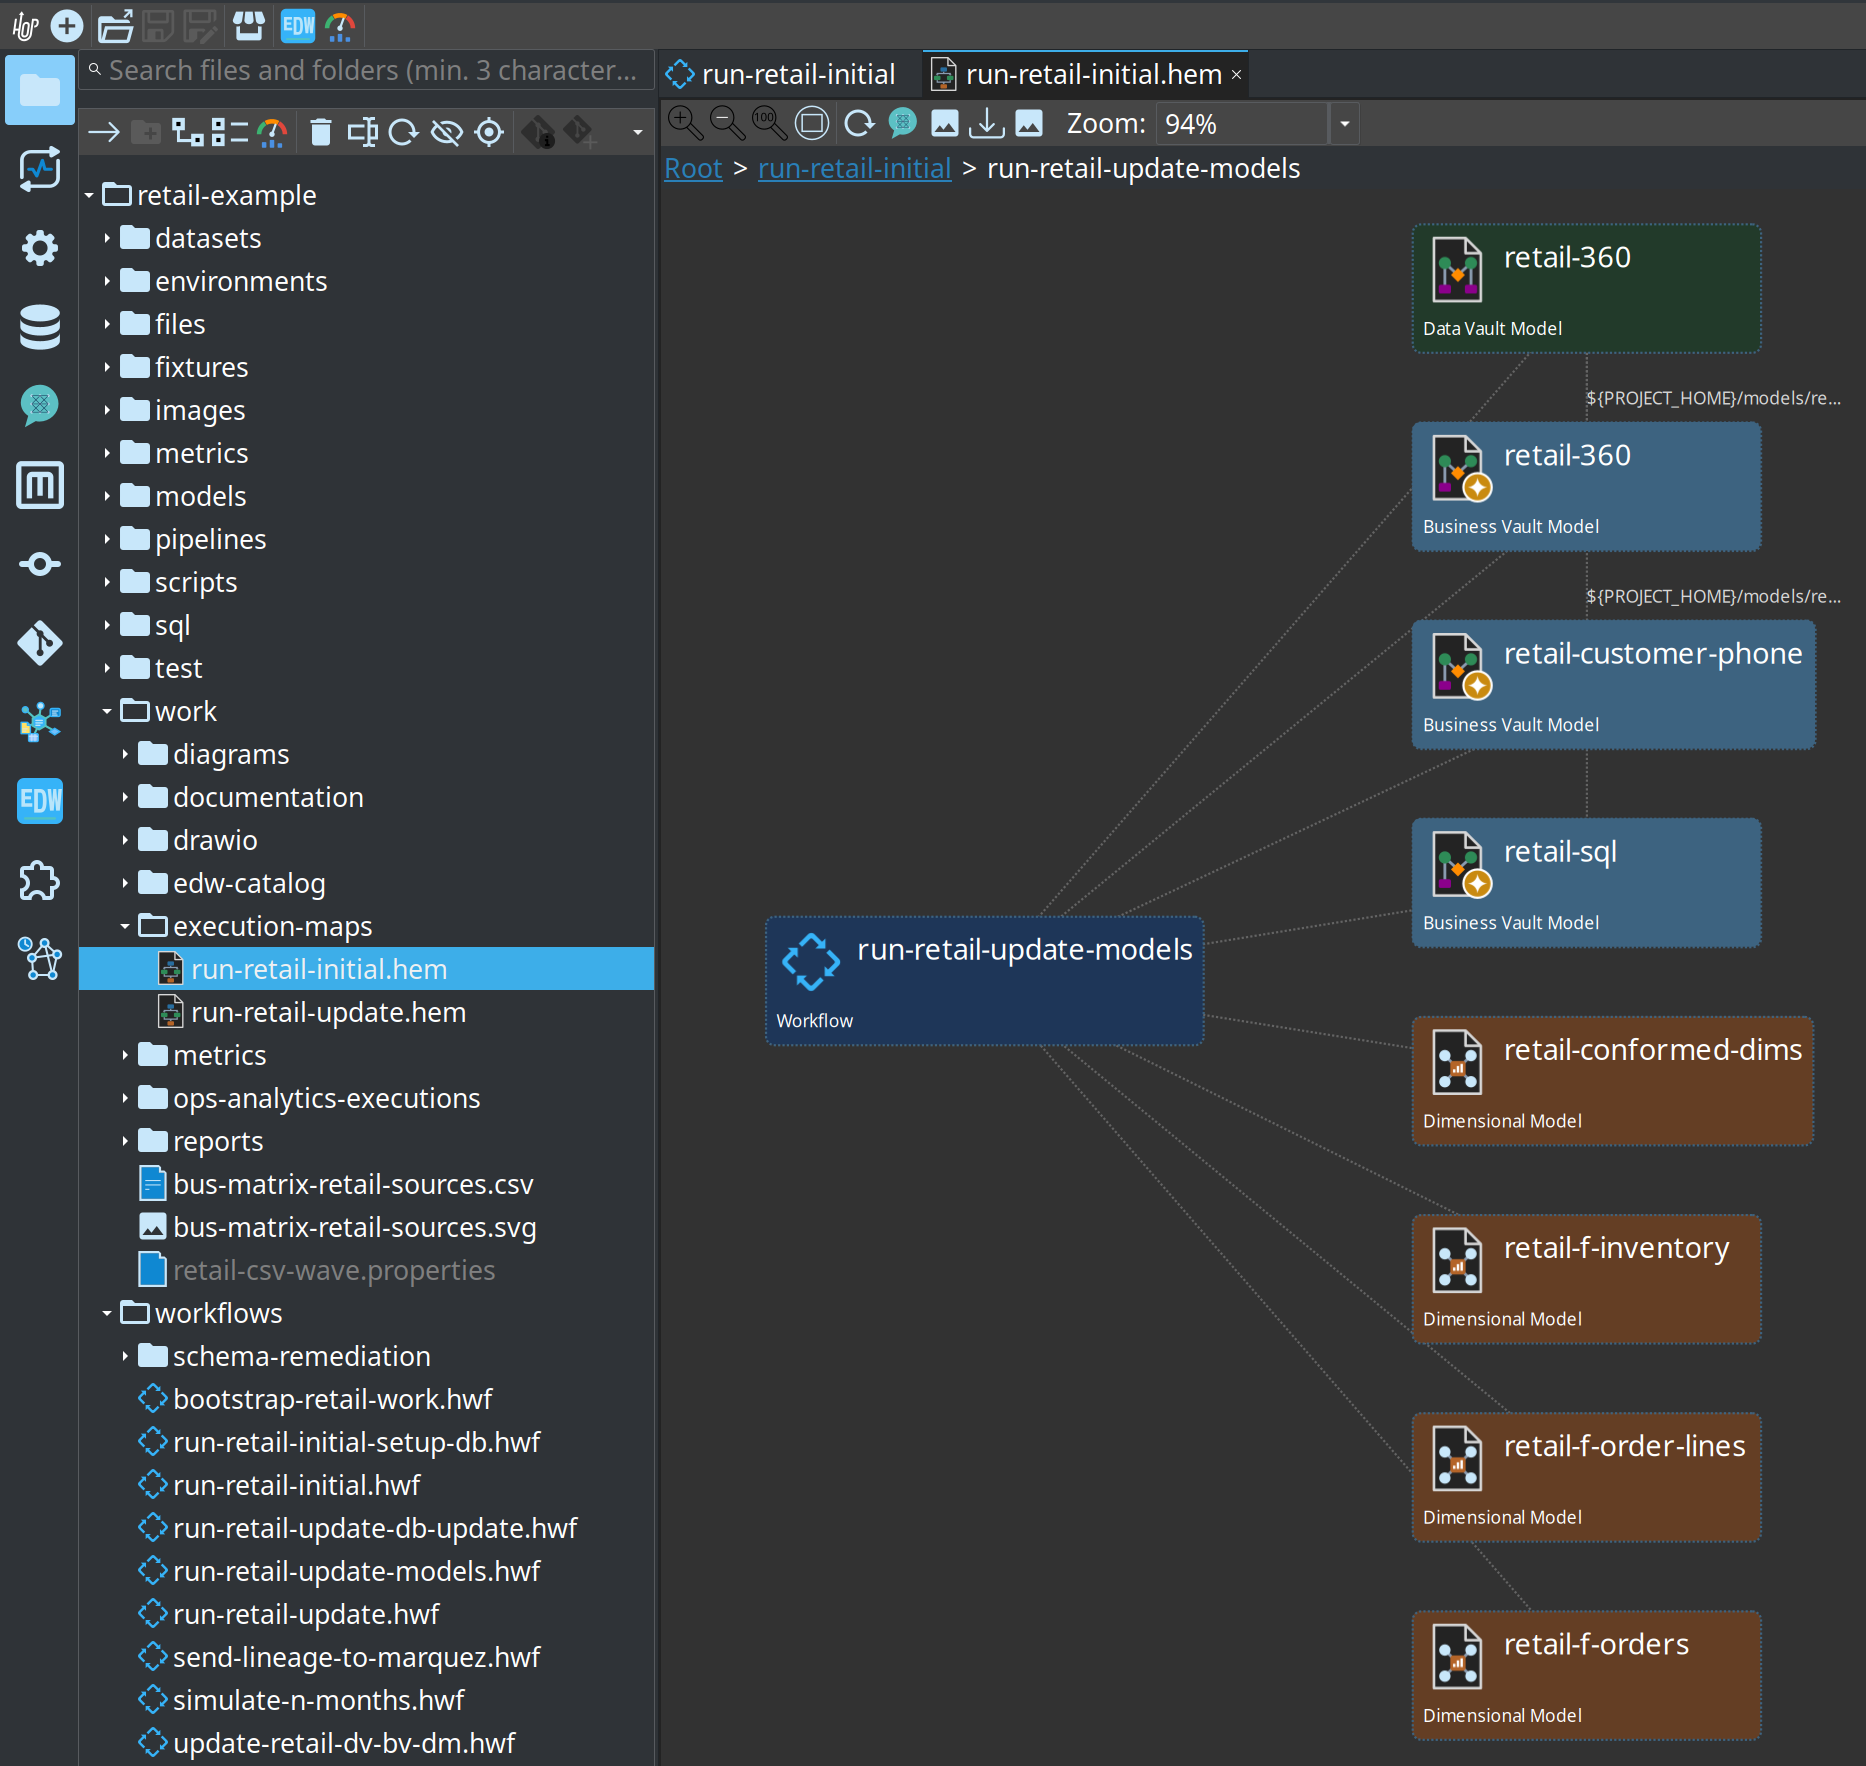Click the download export icon in map toolbar
This screenshot has height=1766, width=1866.
point(987,123)
